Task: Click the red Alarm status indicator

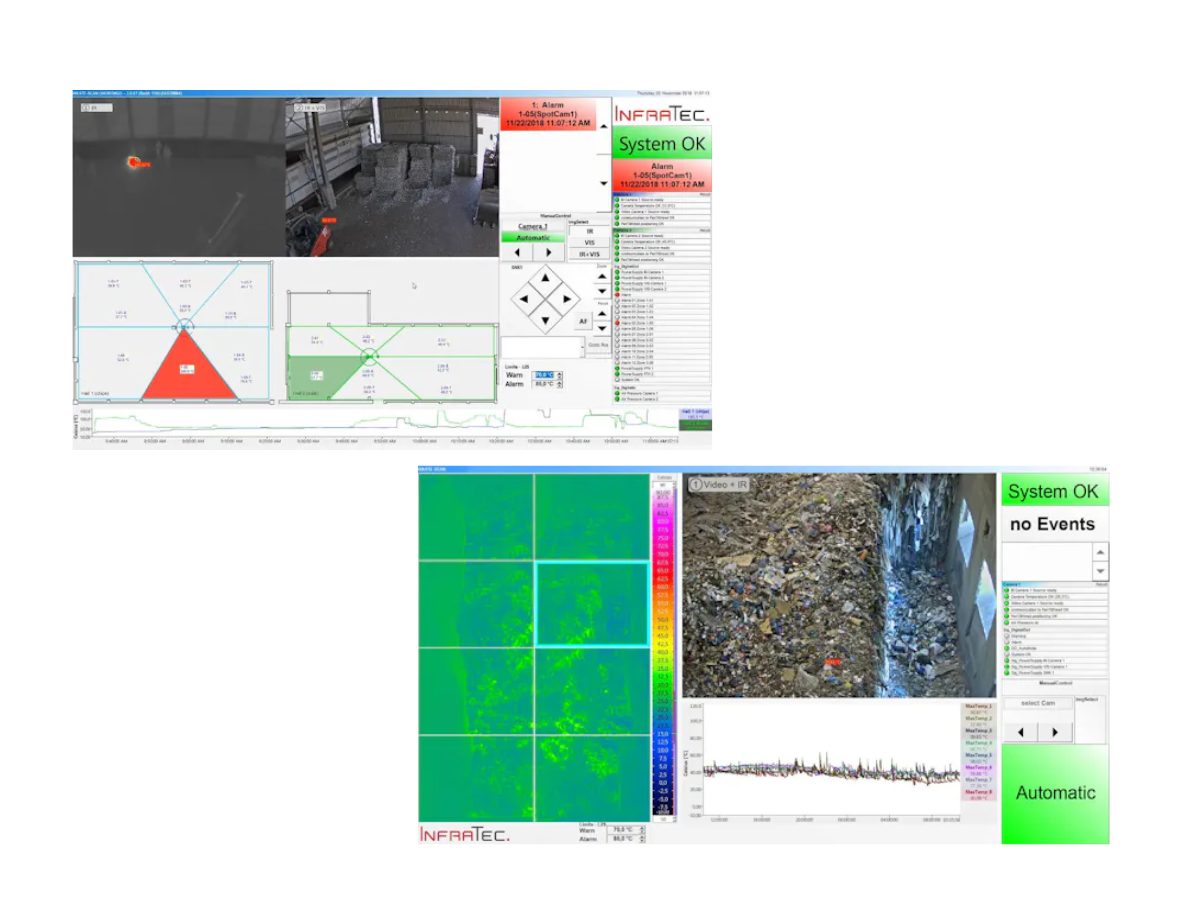Action: click(x=617, y=295)
